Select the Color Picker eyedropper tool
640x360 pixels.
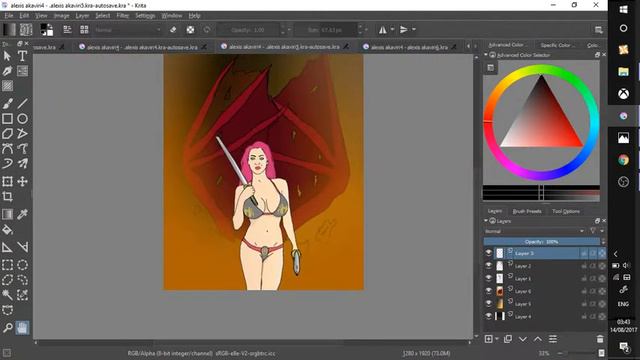click(x=22, y=214)
